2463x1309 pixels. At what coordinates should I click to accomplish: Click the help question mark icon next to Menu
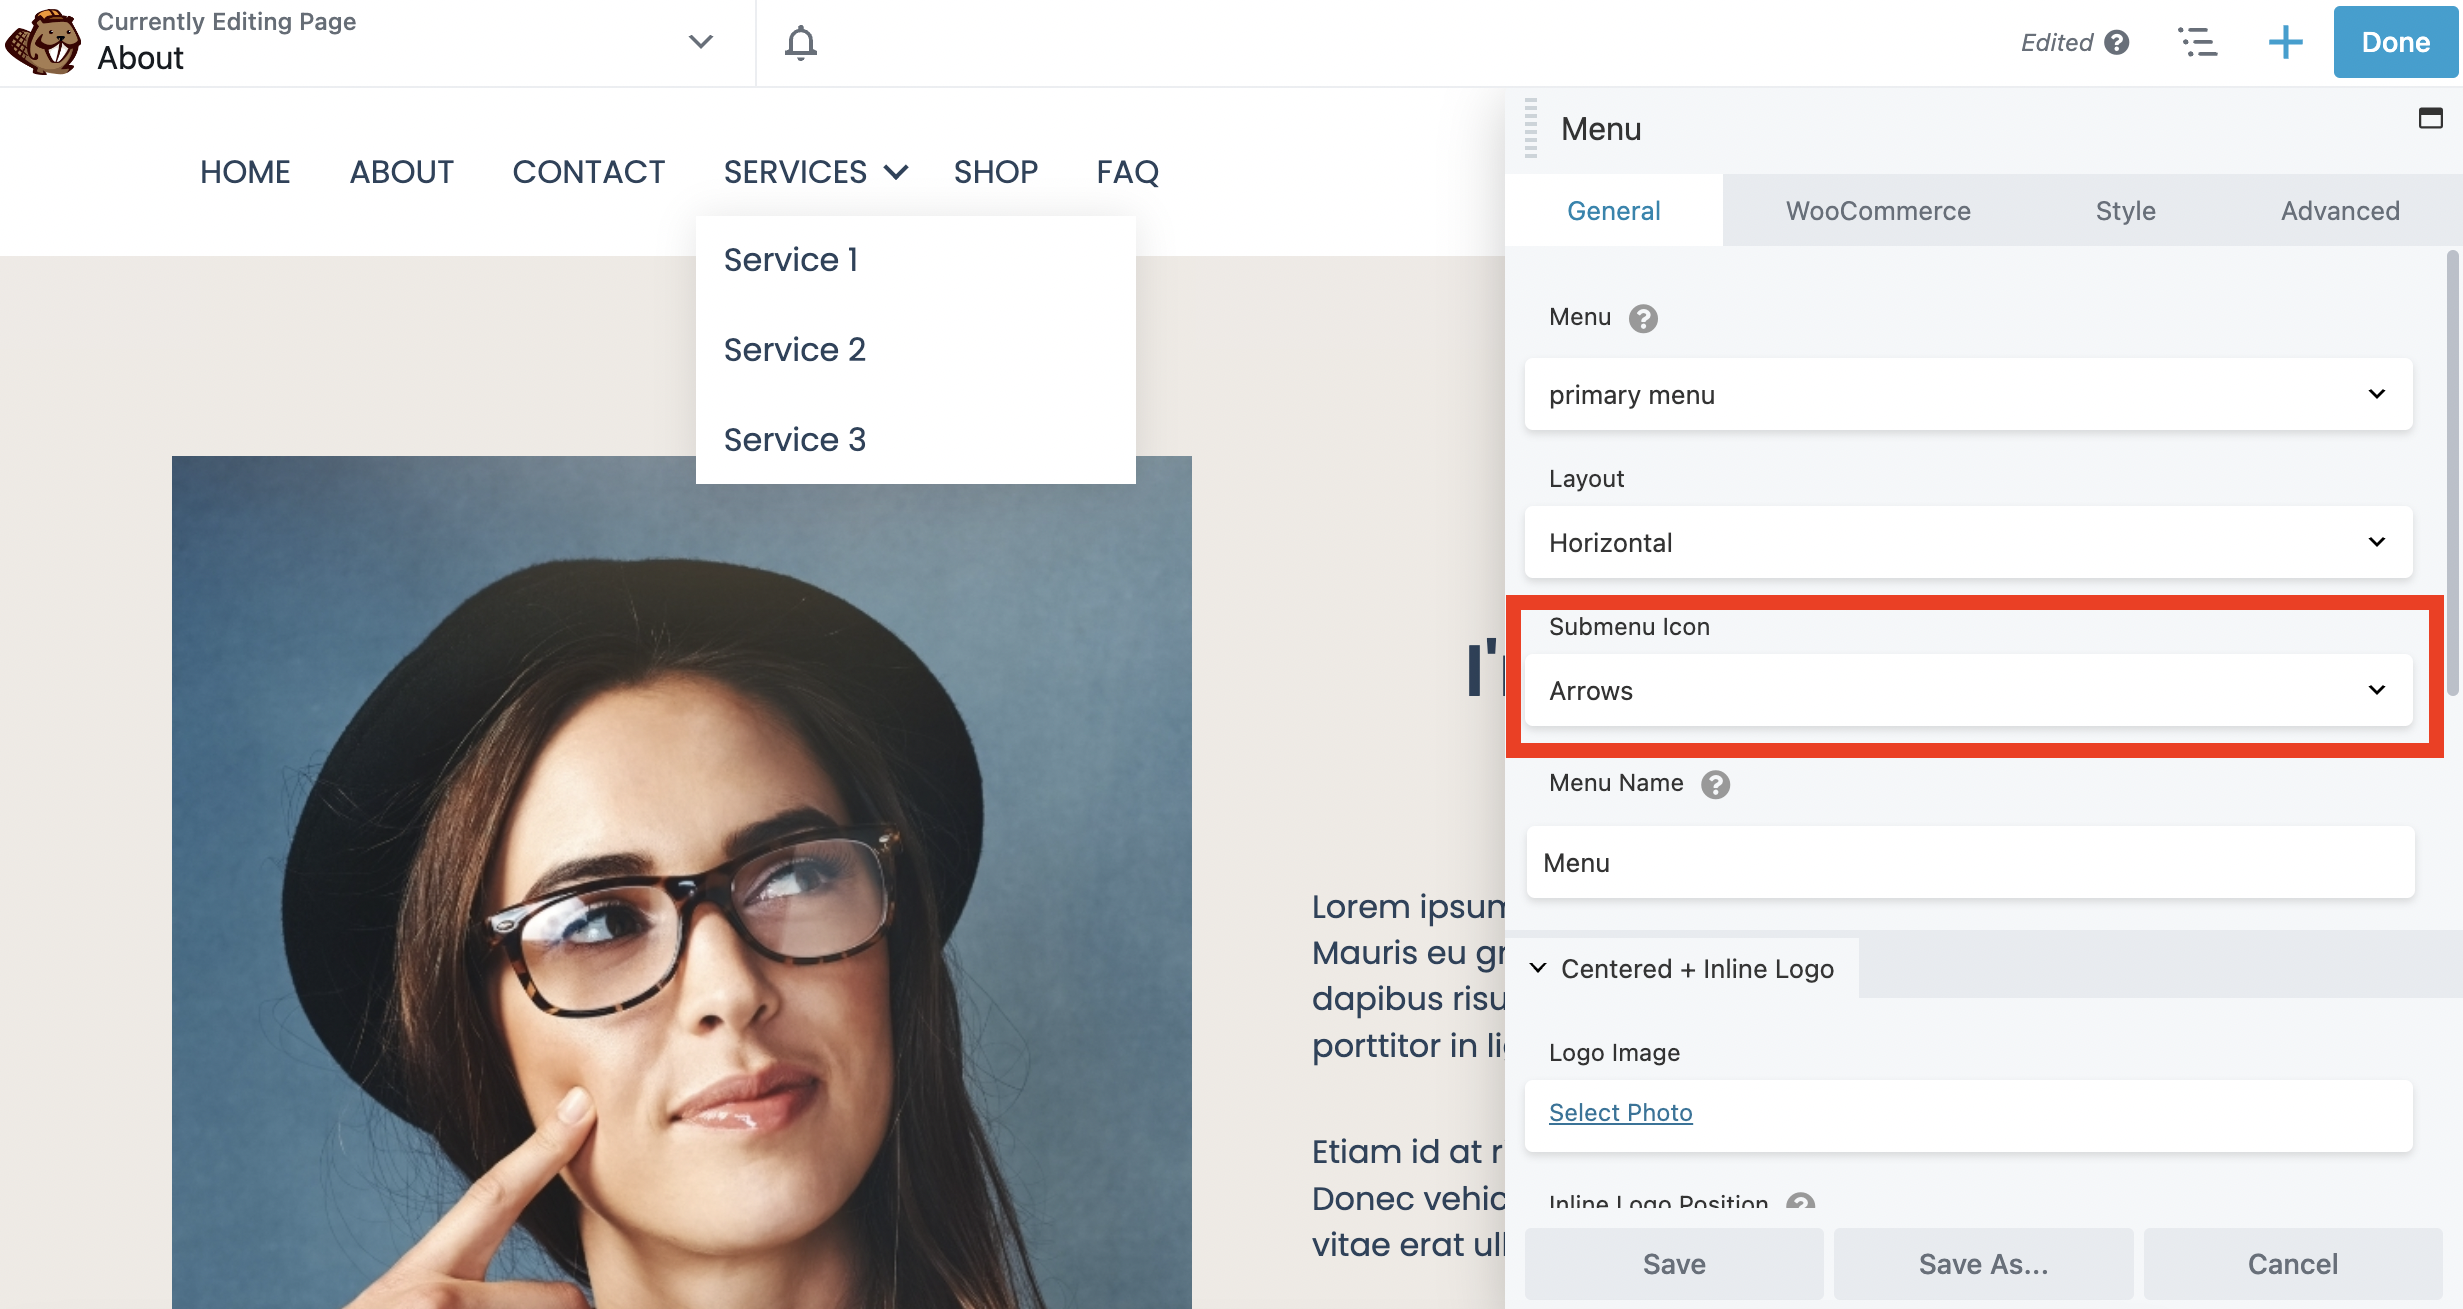pos(1642,316)
